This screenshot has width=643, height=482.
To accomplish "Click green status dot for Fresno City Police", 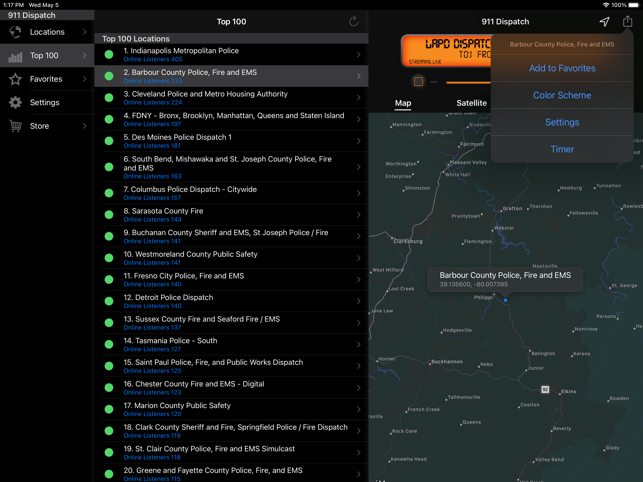I will point(109,279).
